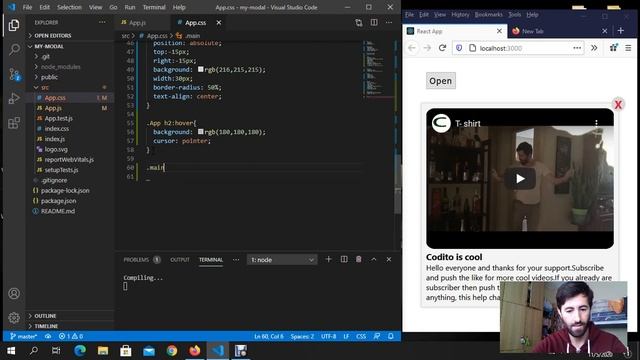The image size is (640, 360).
Task: Click color swatch for rgb(180,180,180)
Action: (x=200, y=131)
